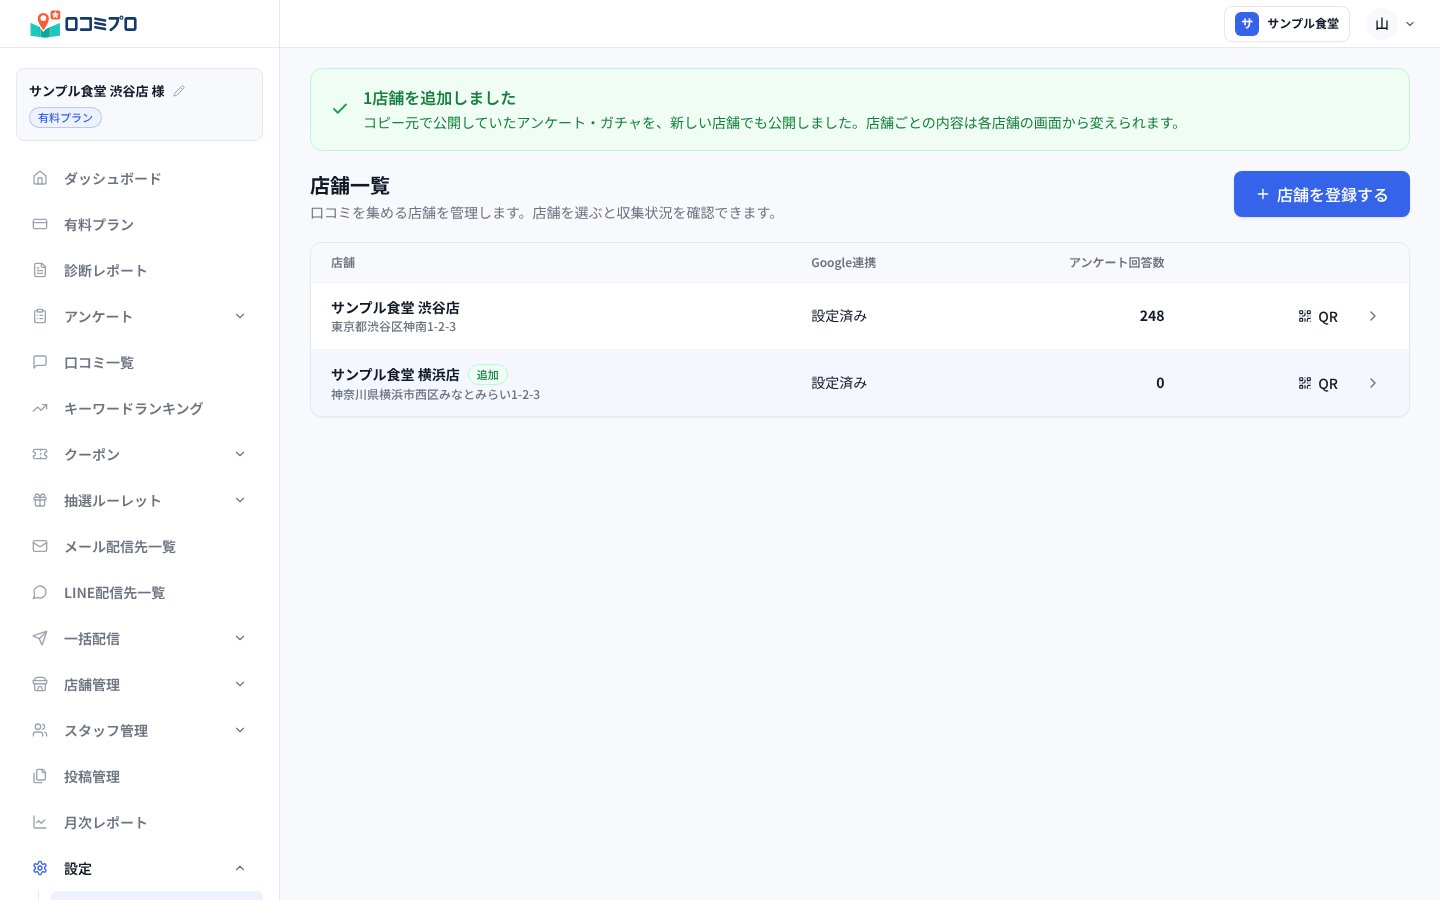
Task: Open 月次レポート menu item
Action: click(140, 822)
